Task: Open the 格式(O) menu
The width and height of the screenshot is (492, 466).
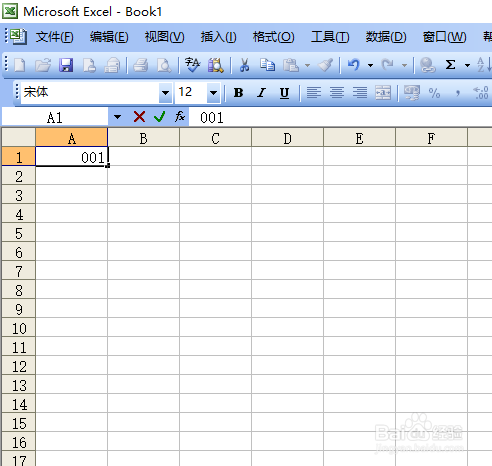Action: pos(273,37)
